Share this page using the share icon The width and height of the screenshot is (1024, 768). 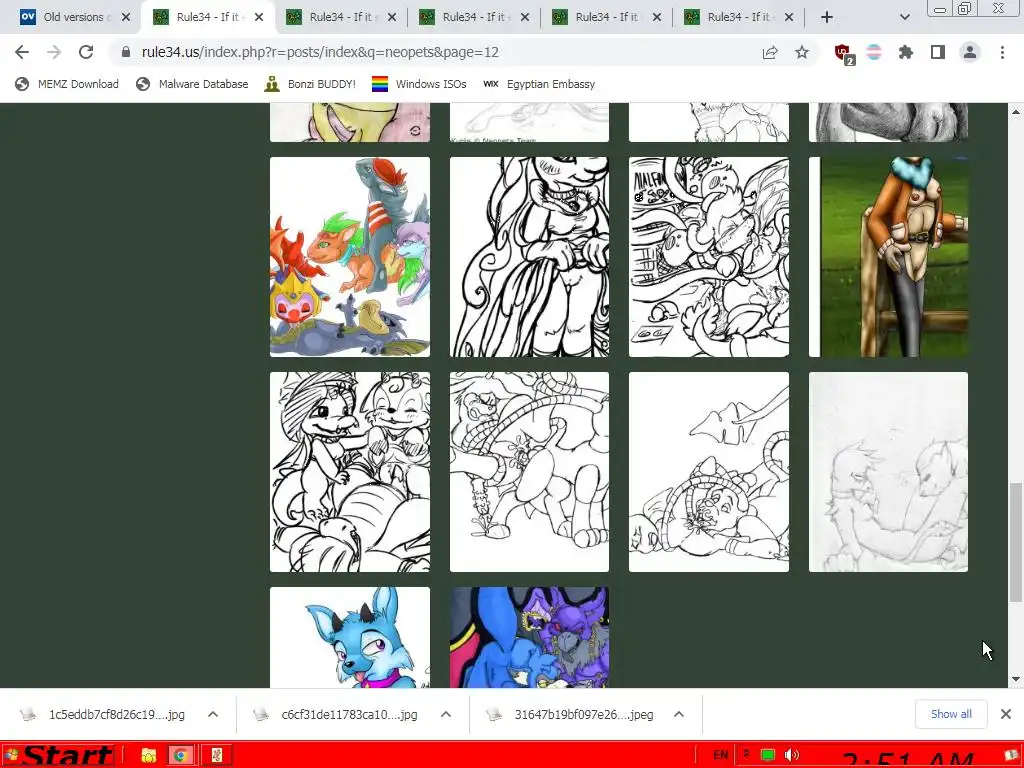tap(770, 52)
